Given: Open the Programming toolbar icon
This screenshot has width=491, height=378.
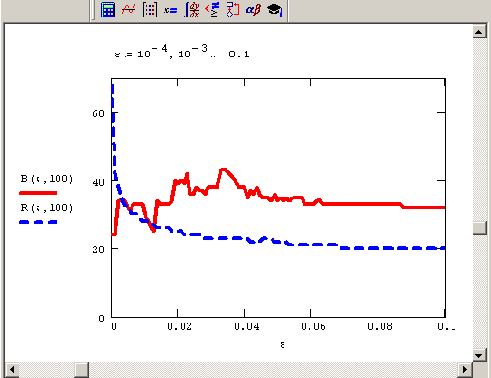Looking at the screenshot, I should click(233, 9).
